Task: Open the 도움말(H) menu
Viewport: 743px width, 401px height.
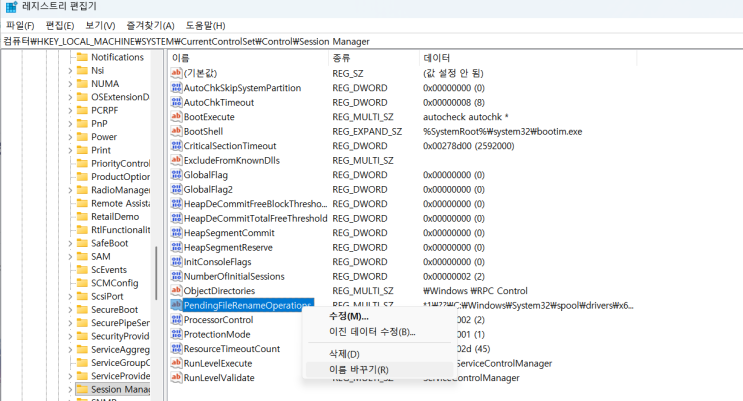Action: [x=205, y=26]
